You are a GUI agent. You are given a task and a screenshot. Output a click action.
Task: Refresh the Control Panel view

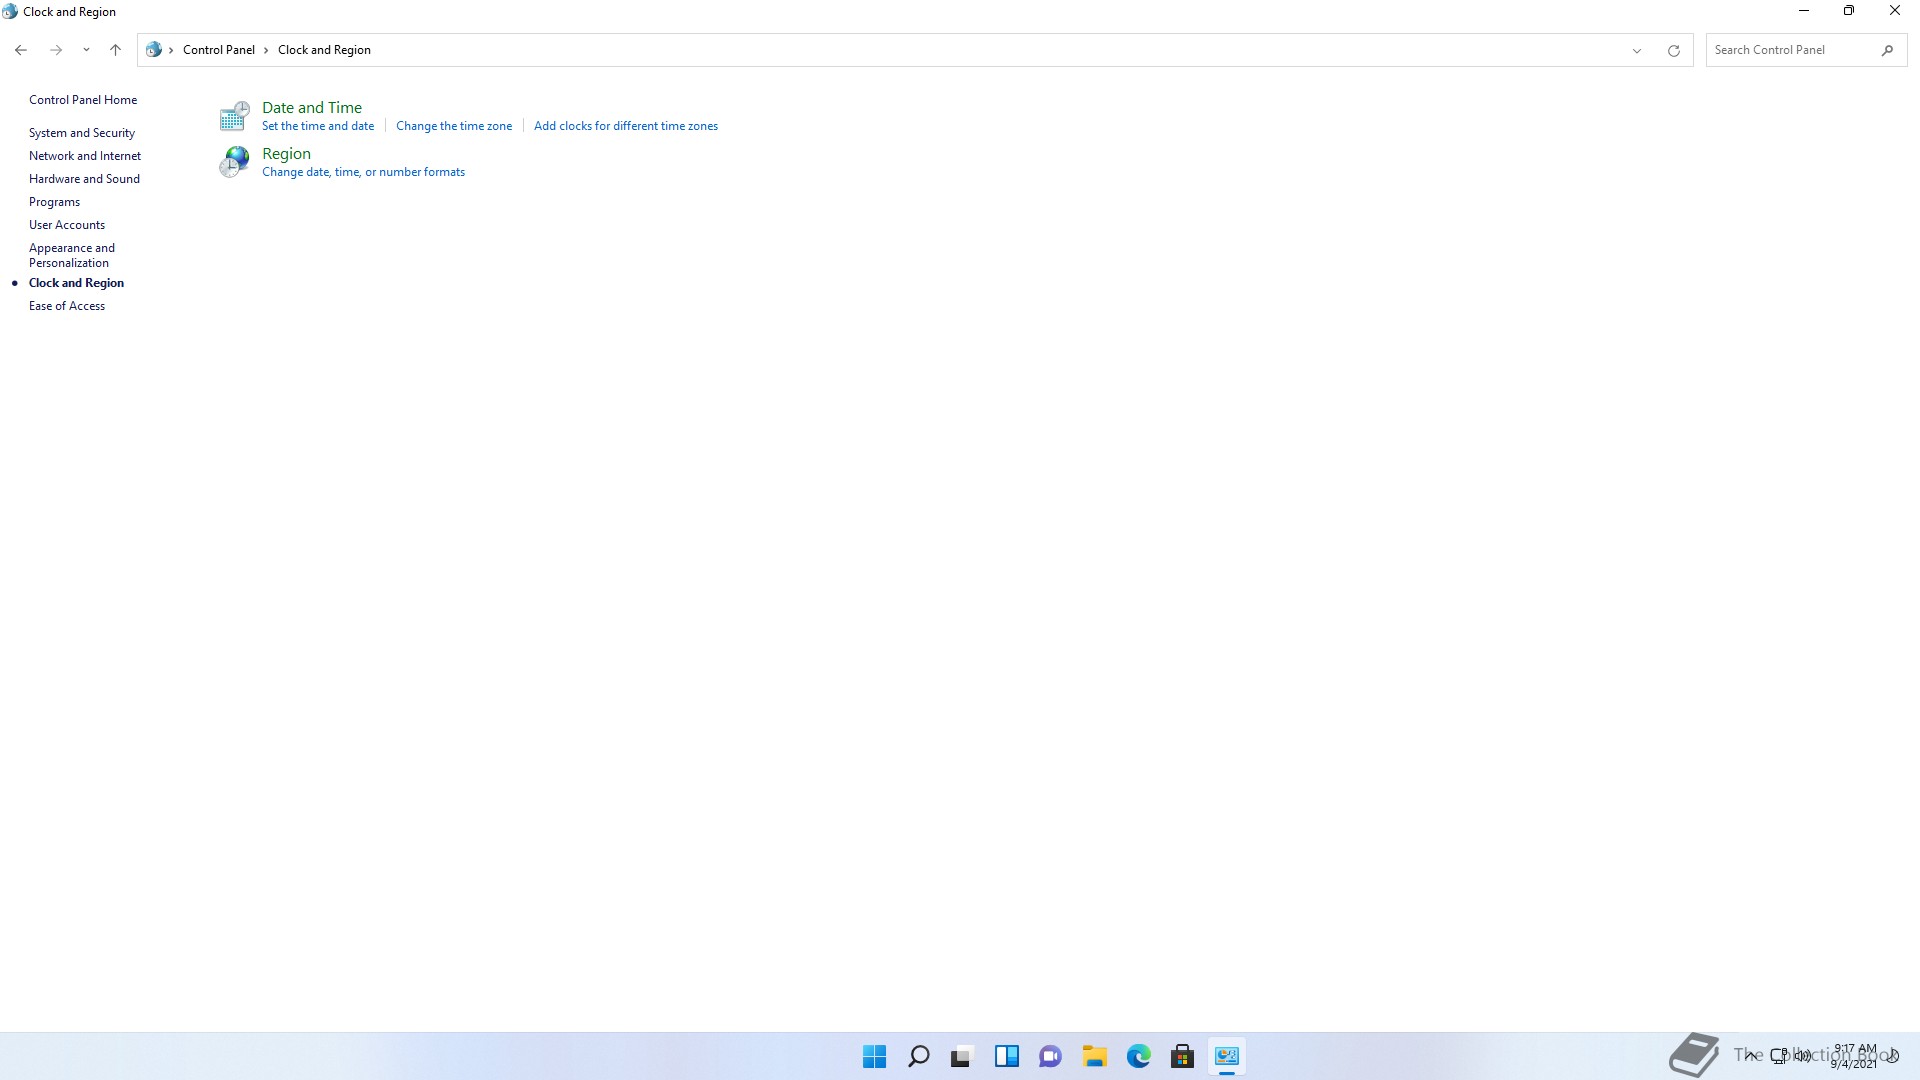1673,50
